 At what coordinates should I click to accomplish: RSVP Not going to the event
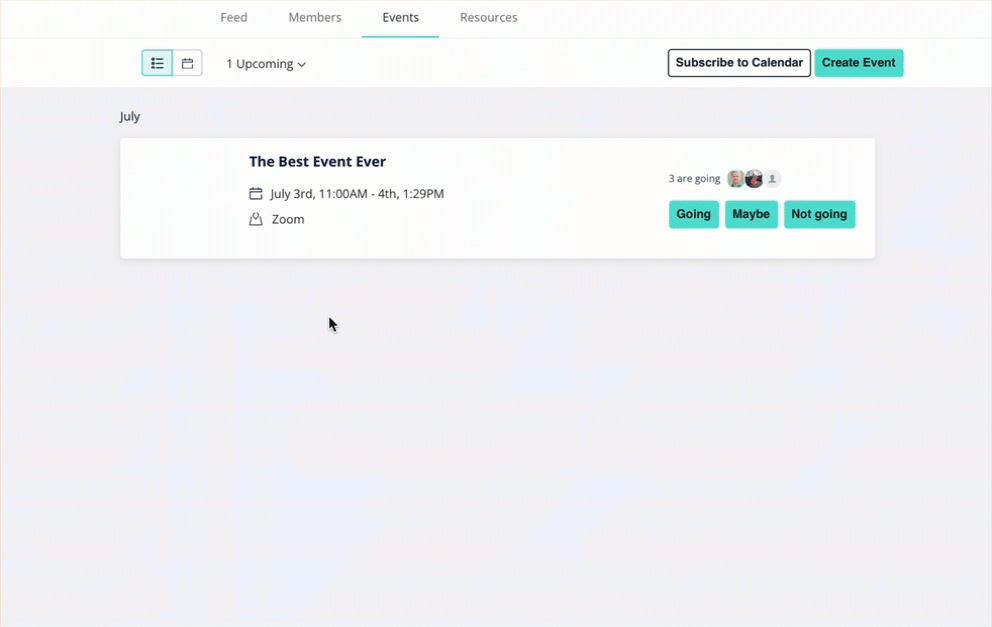click(x=819, y=214)
